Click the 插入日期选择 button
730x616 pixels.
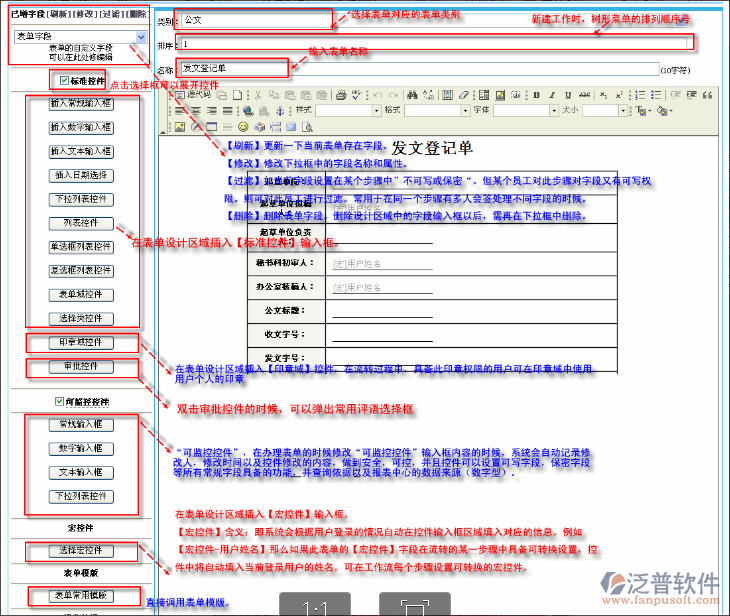click(x=81, y=176)
